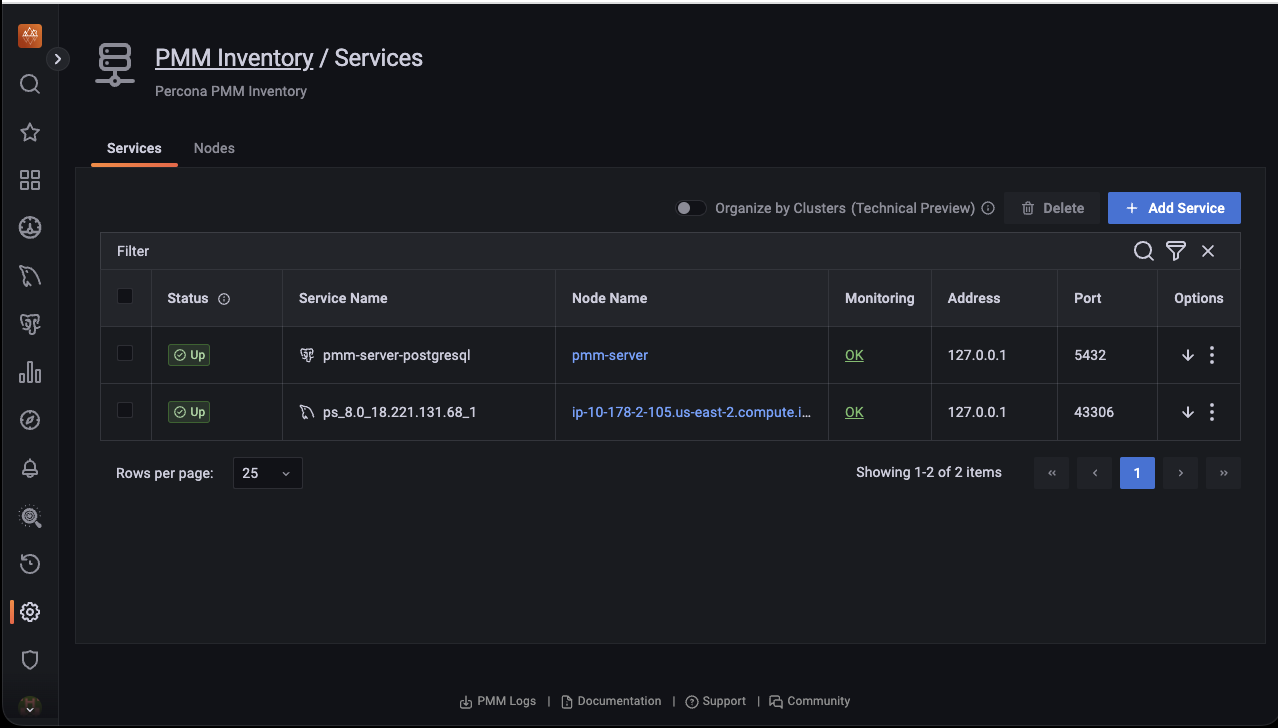Image resolution: width=1278 pixels, height=728 pixels.
Task: Expand the sidebar with the chevron button
Action: (58, 59)
